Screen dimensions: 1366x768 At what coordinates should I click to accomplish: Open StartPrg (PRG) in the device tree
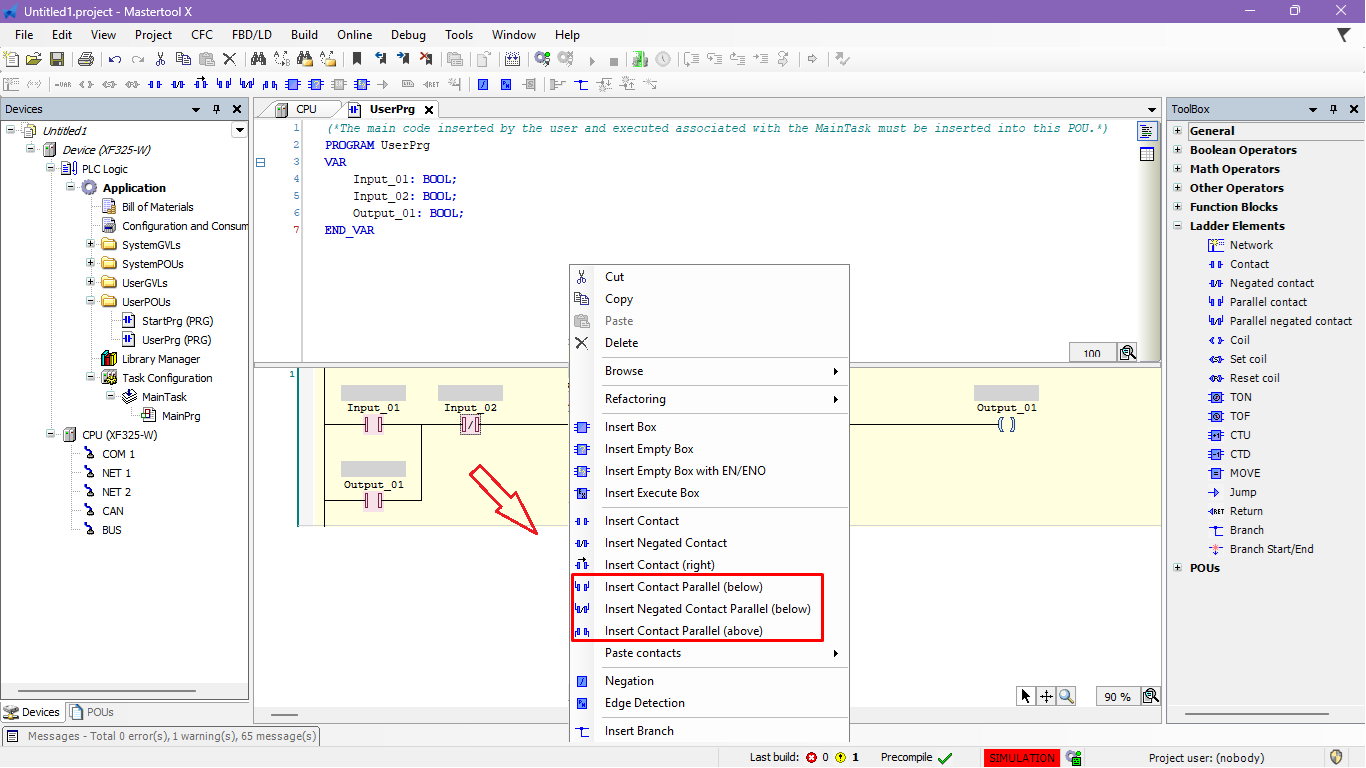click(x=177, y=321)
